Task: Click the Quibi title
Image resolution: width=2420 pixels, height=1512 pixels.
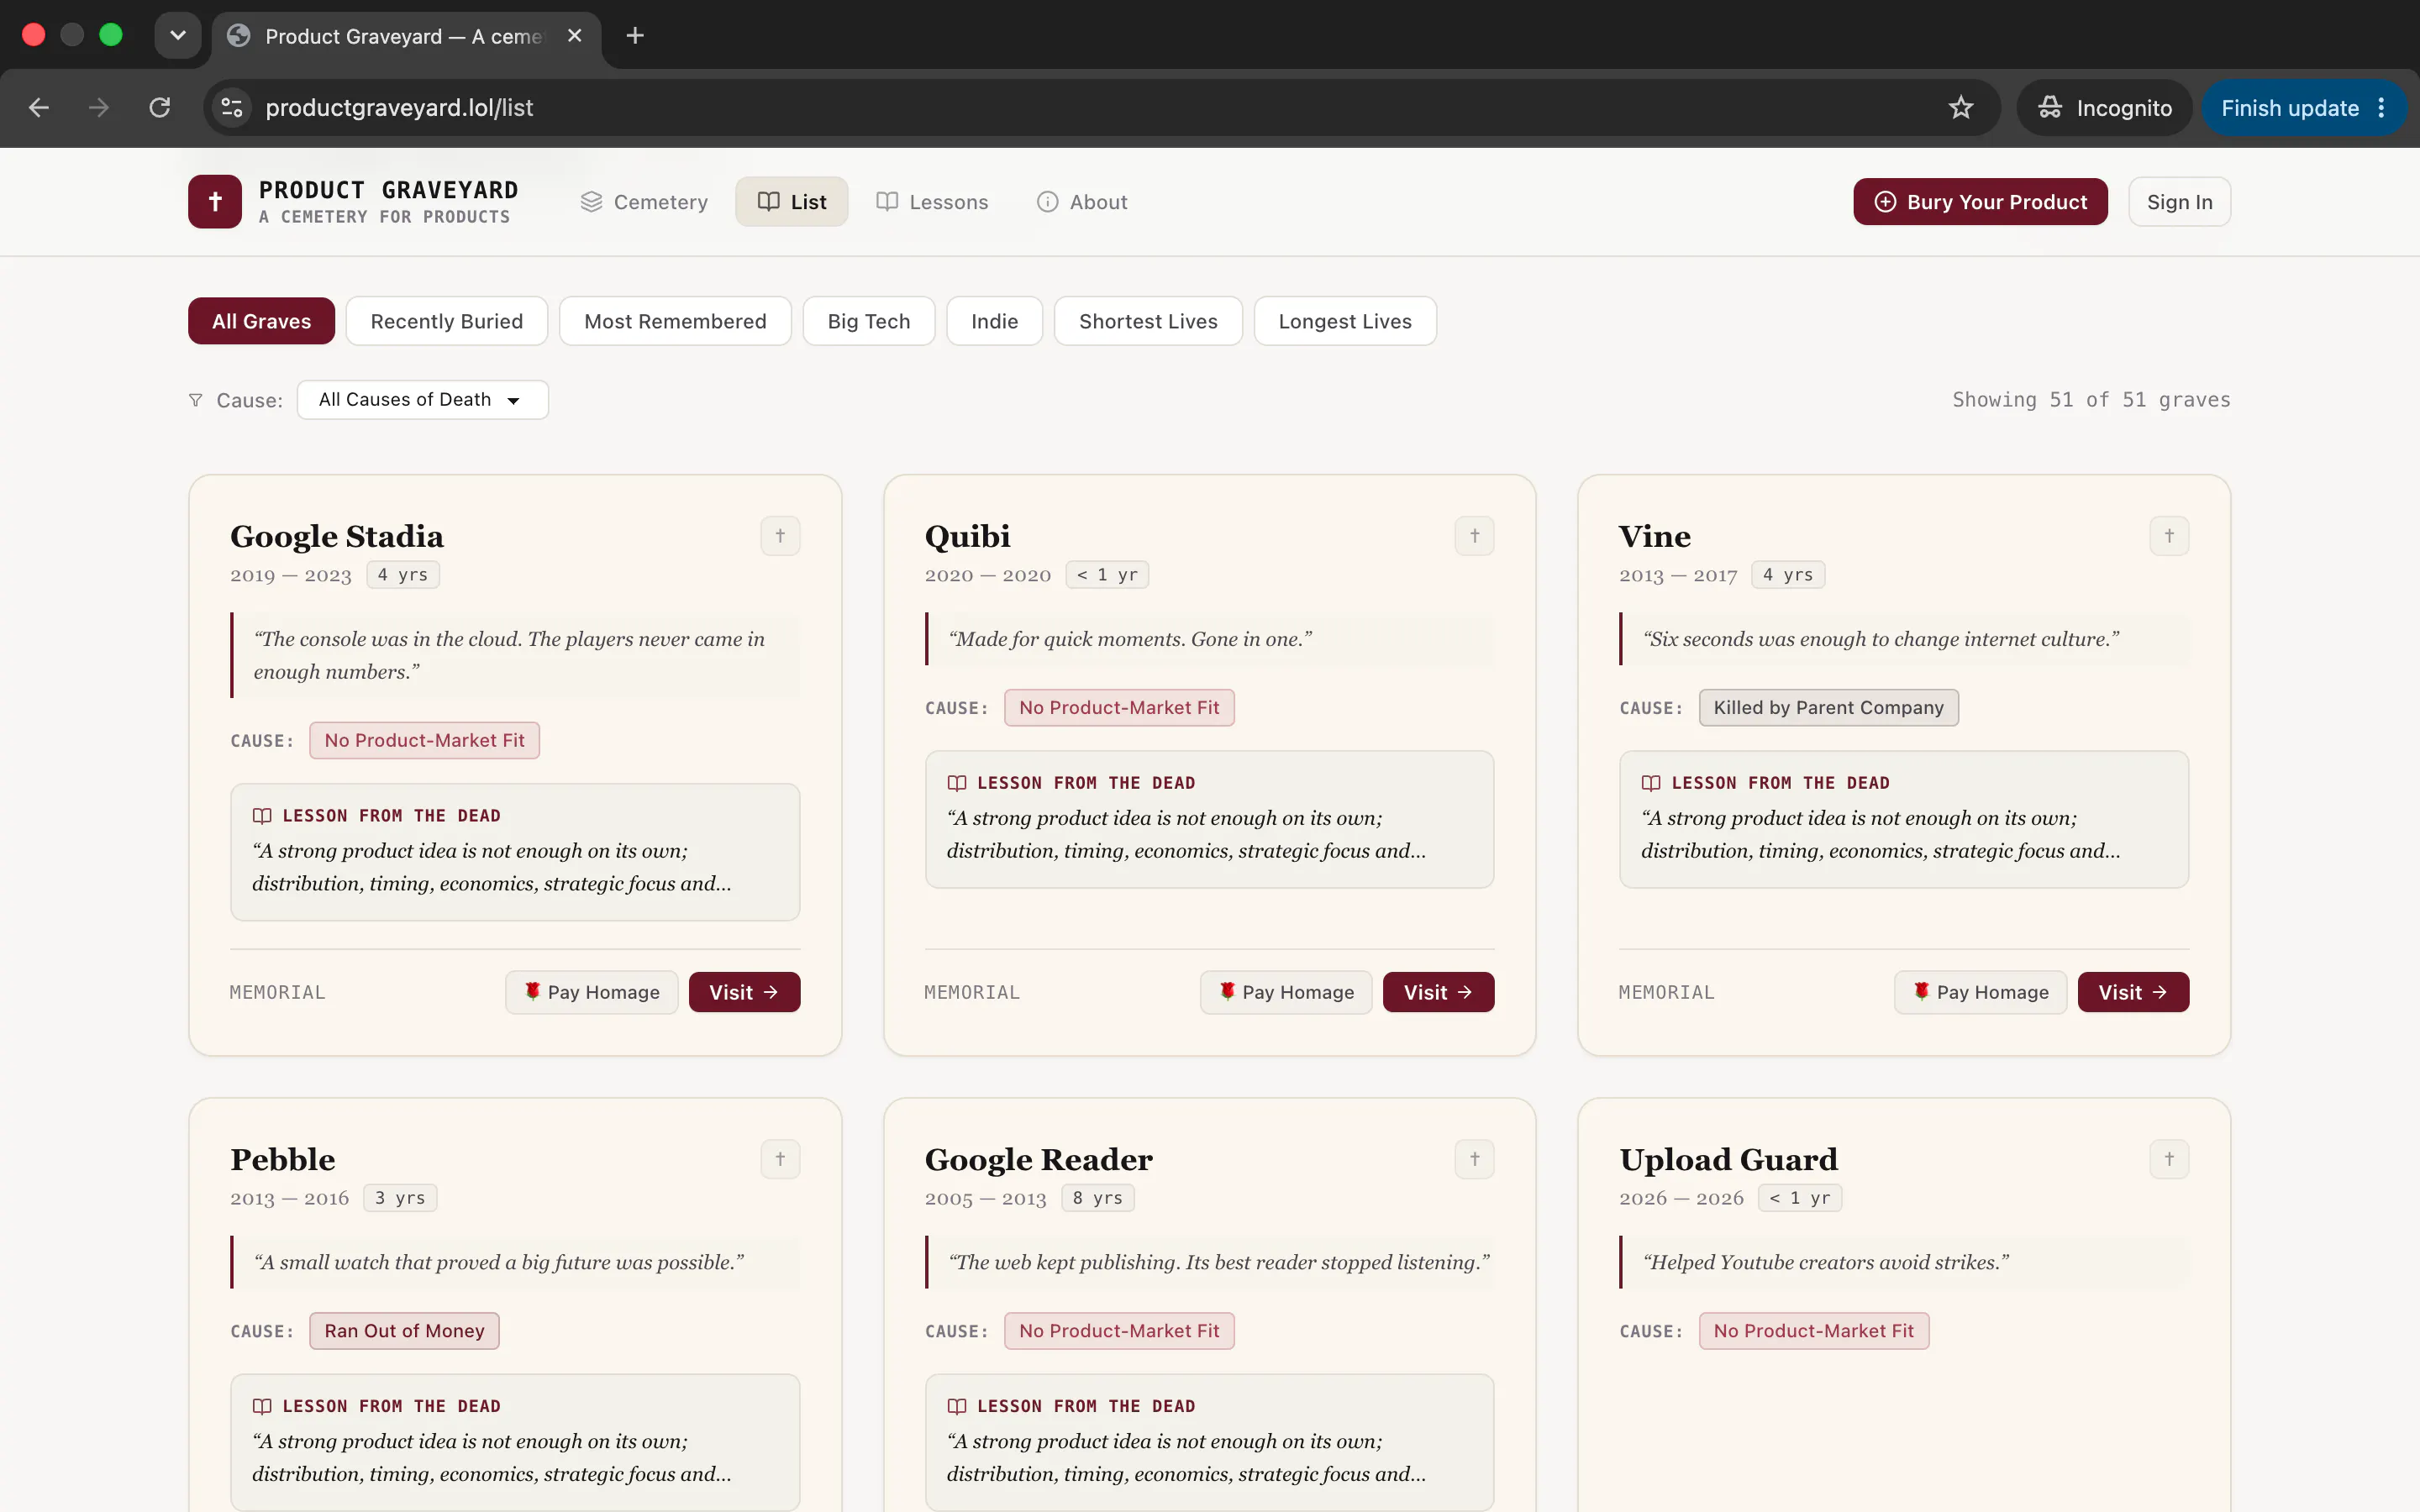Action: 967,536
